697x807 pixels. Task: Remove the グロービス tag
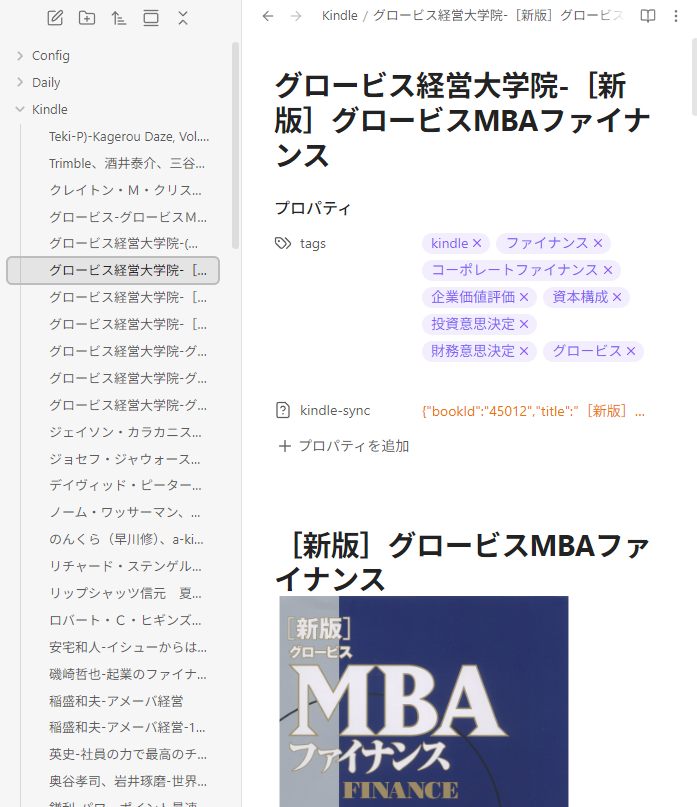coord(631,351)
